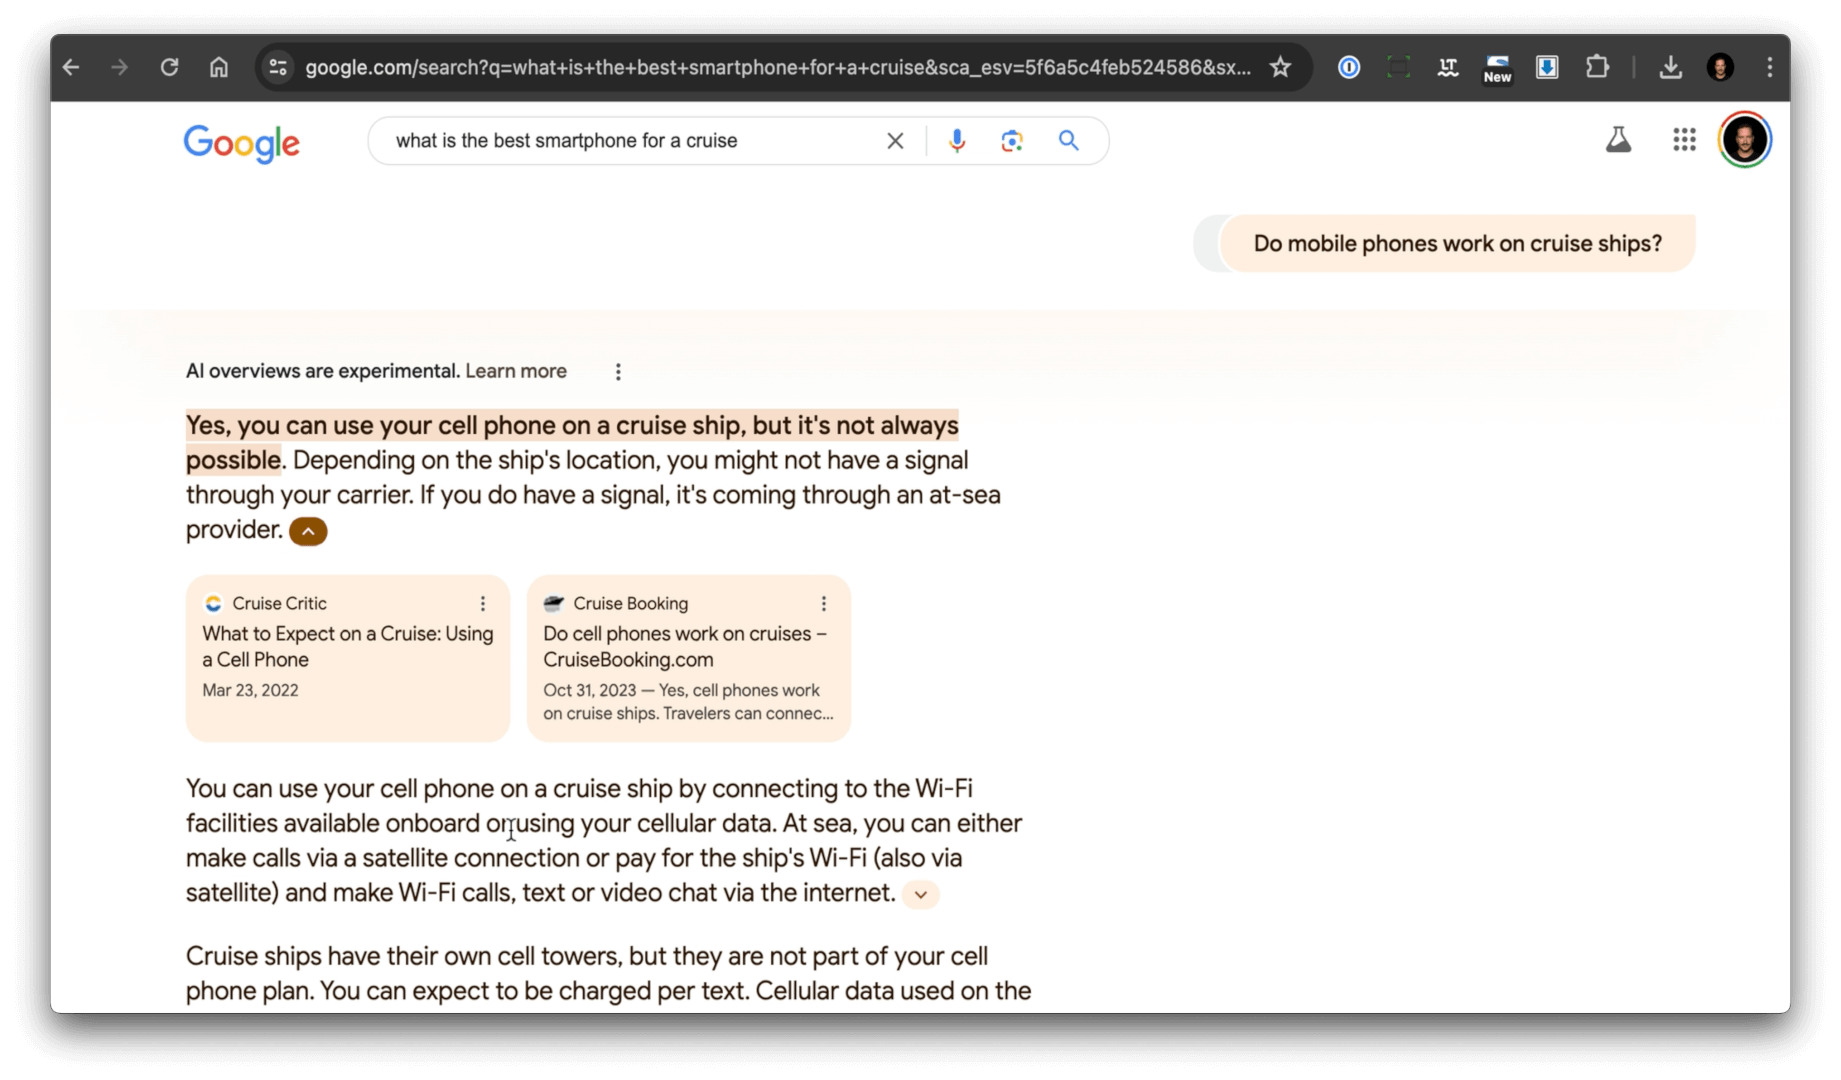Screen dimensions: 1841x1080
Task: Open the Google account avatar
Action: point(1745,140)
